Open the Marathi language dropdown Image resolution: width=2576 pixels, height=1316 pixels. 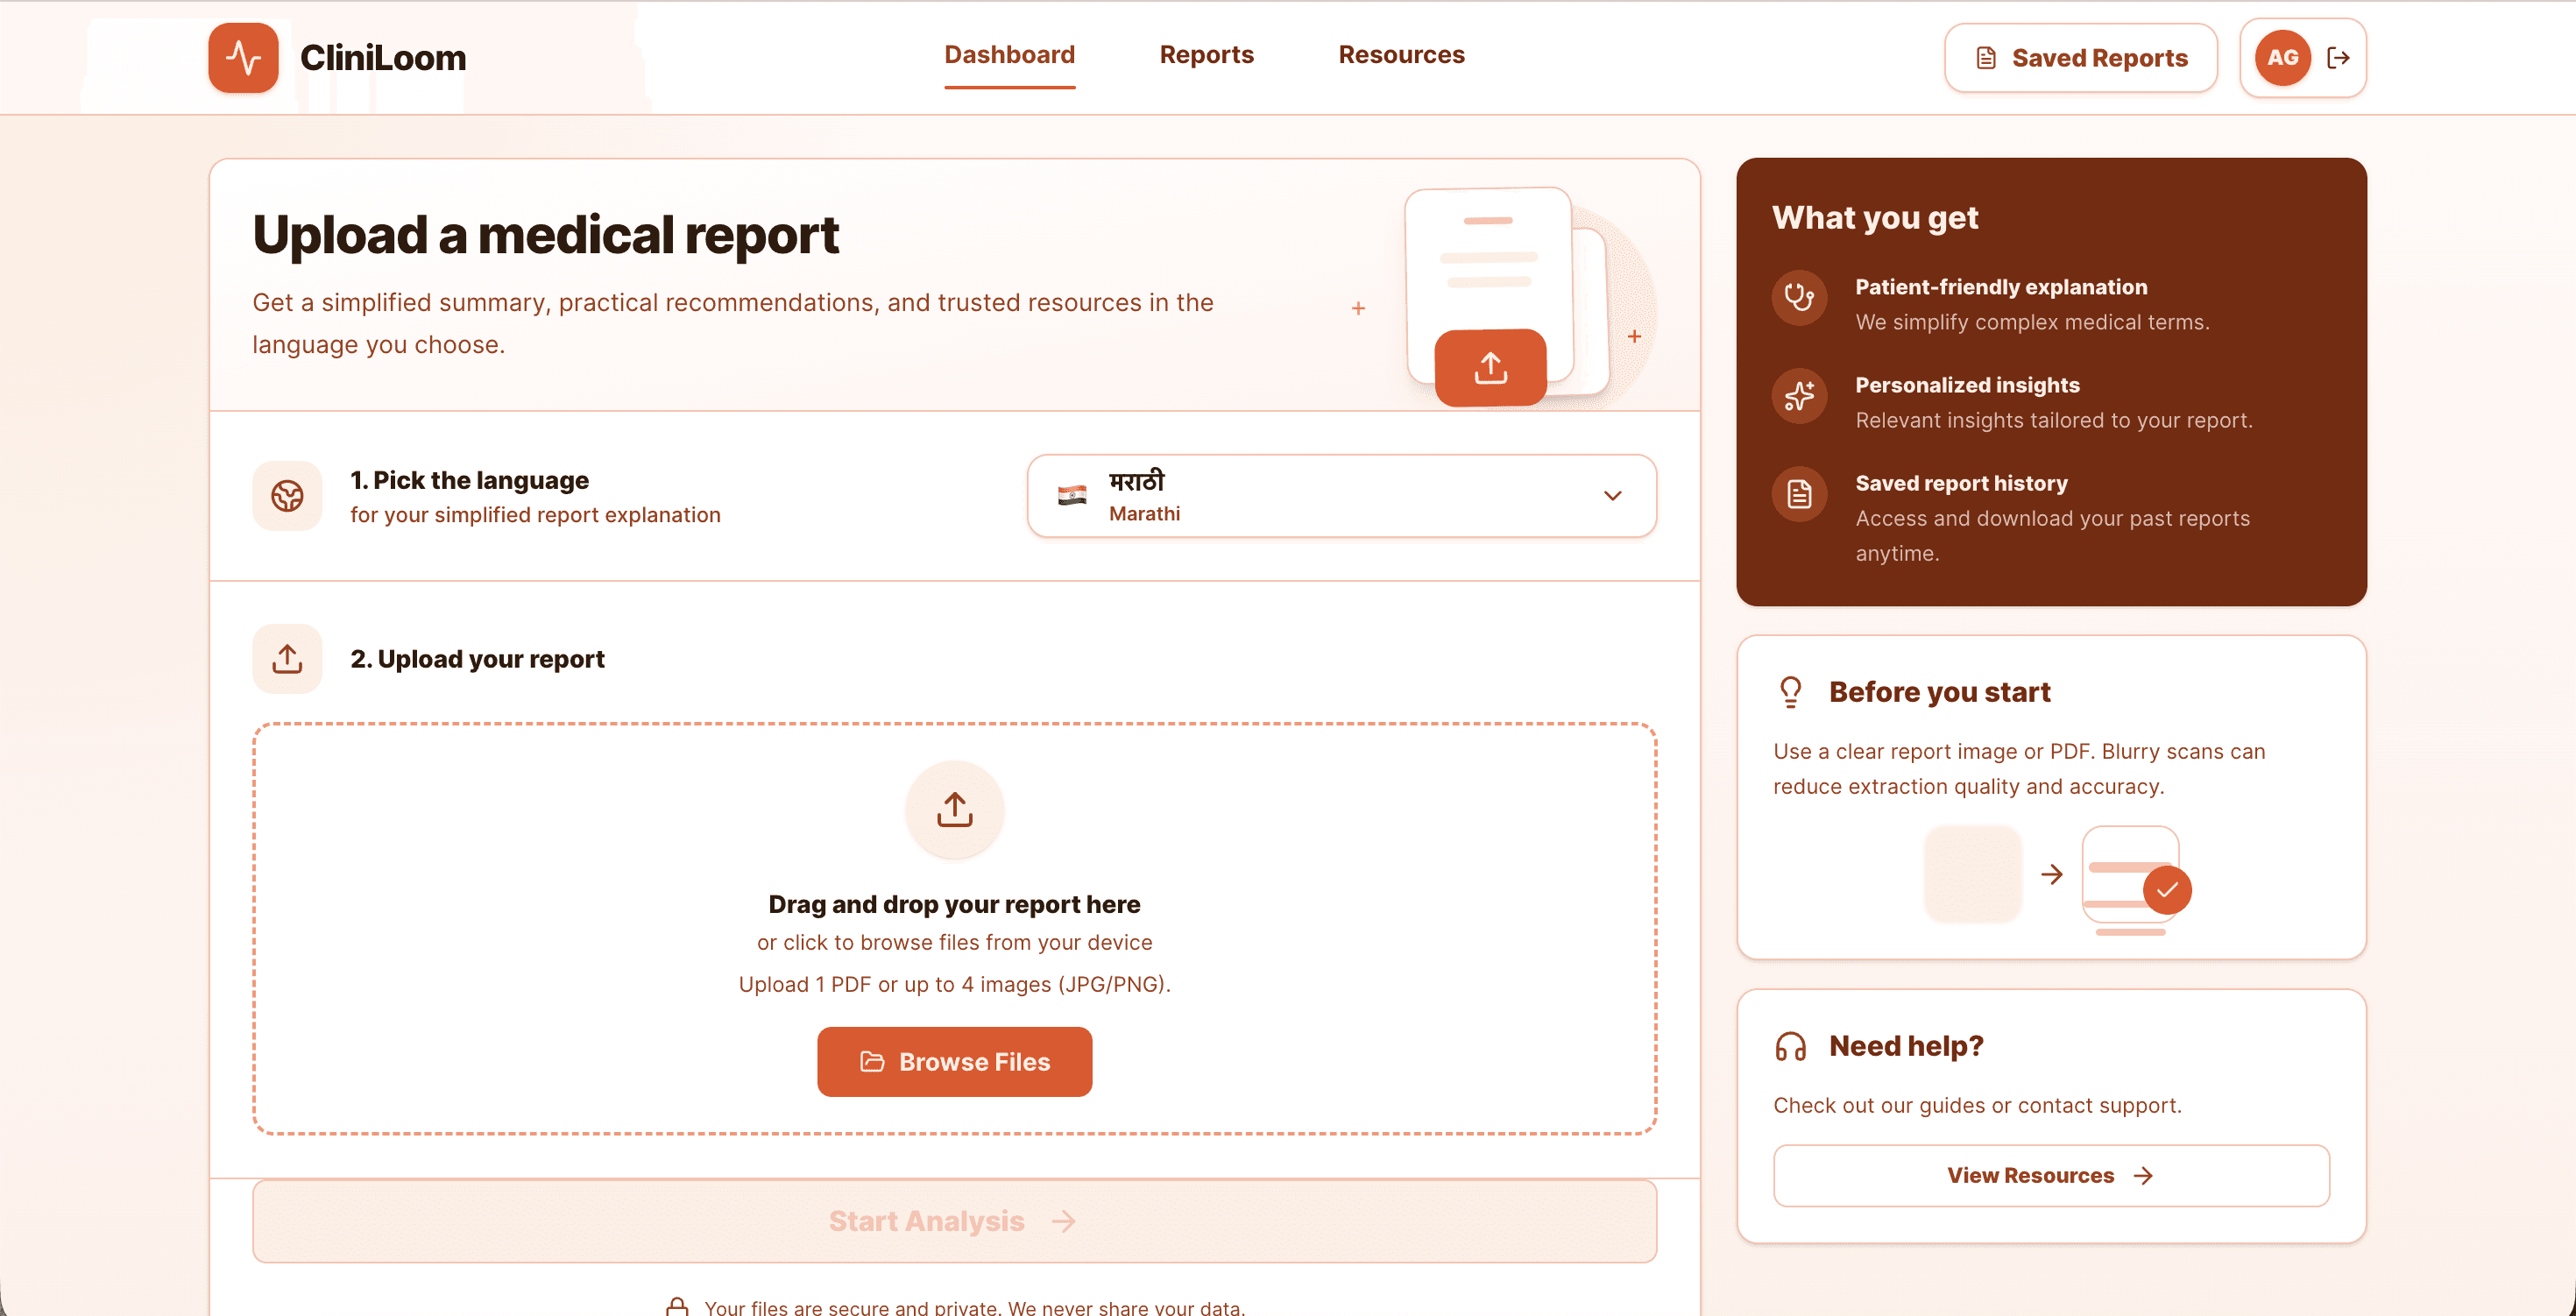1341,496
